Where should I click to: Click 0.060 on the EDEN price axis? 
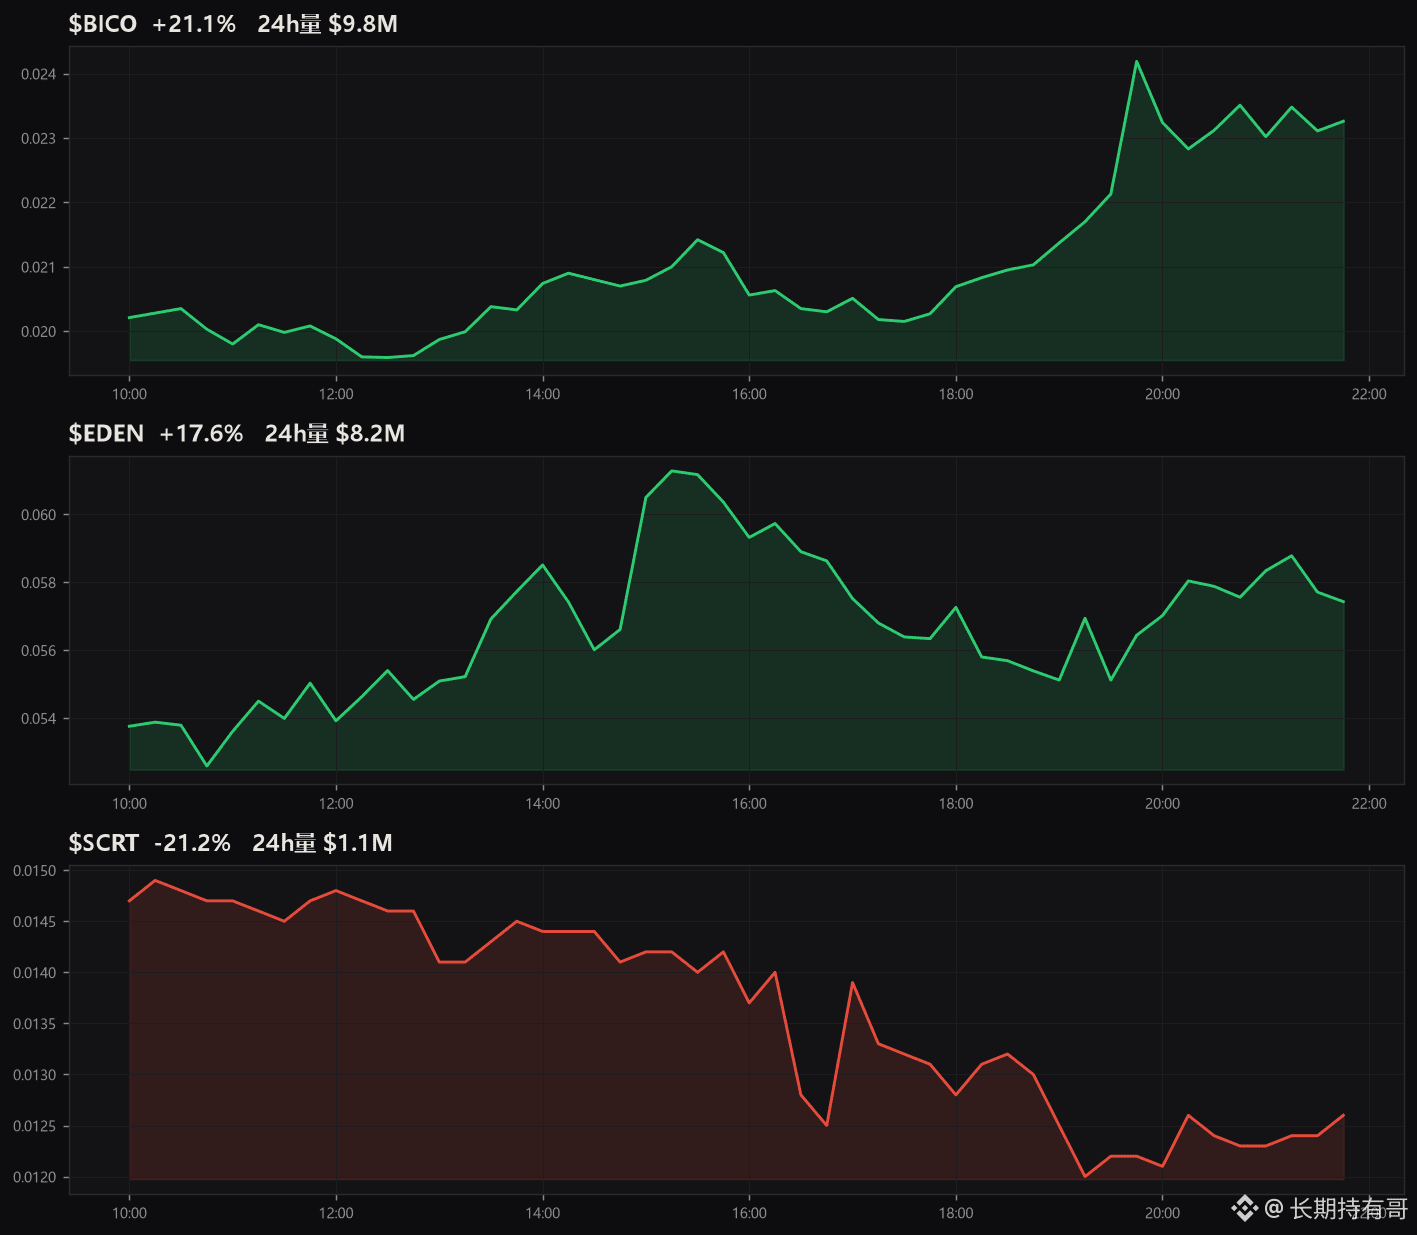point(38,515)
